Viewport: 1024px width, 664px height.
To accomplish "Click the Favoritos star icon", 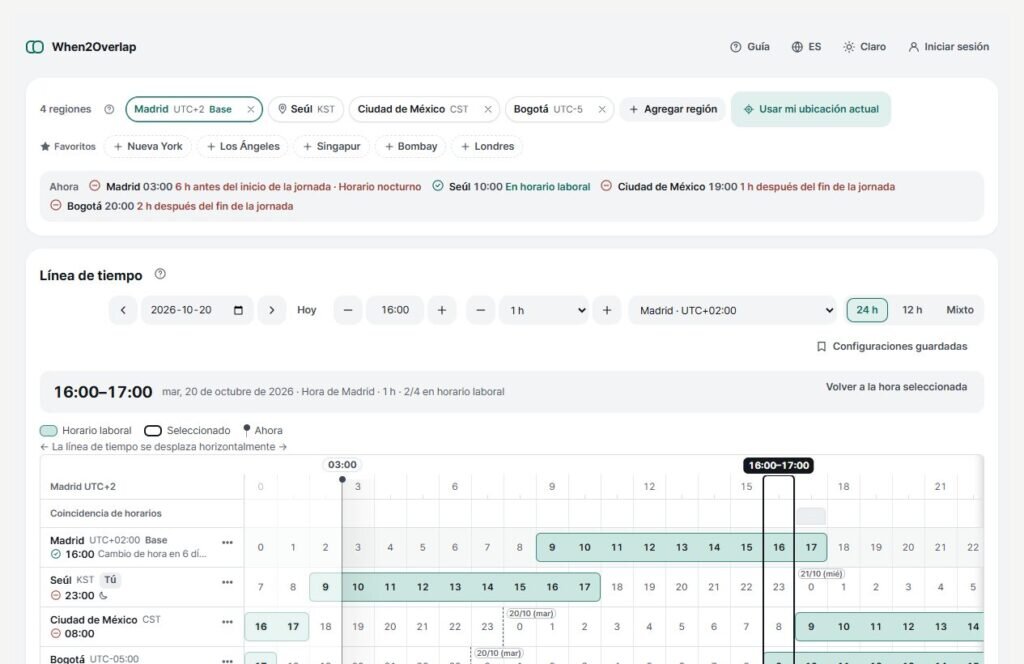I will point(45,146).
